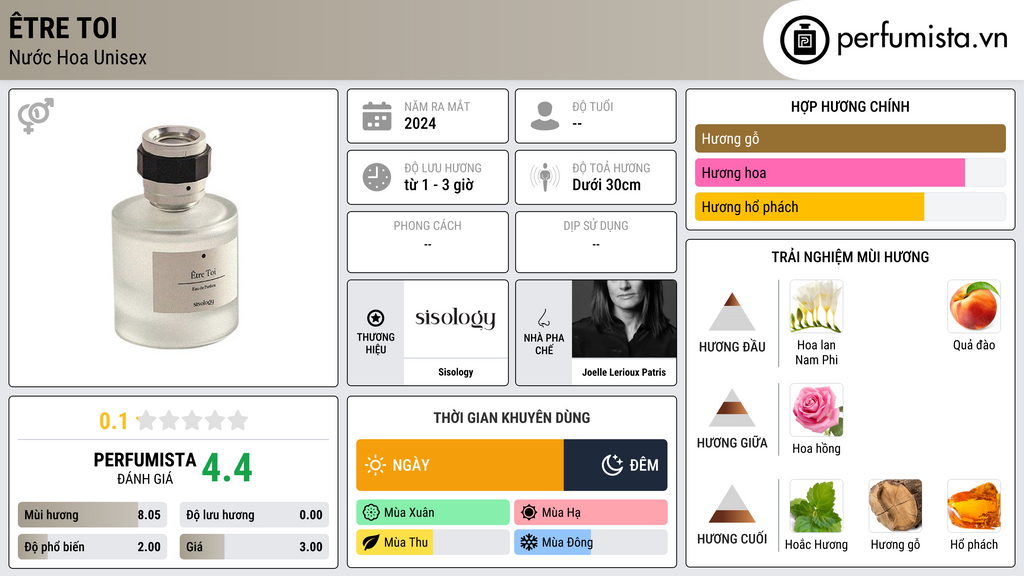Click the calendar icon for Năm ra mắt
The image size is (1024, 576).
[377, 116]
